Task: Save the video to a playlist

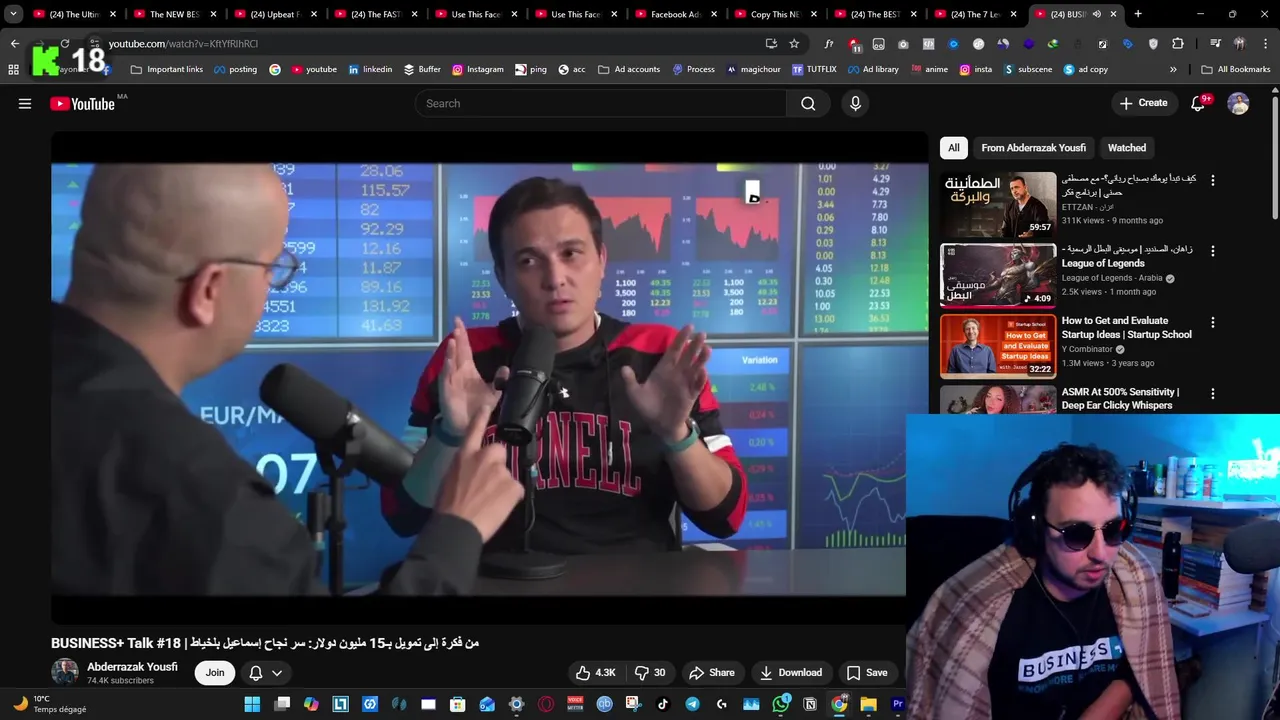Action: (867, 673)
